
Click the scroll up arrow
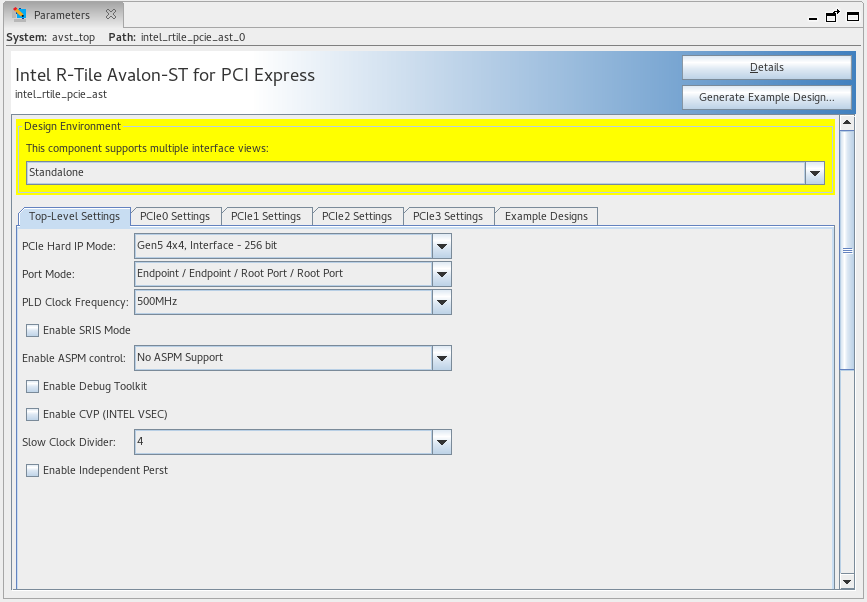tap(847, 124)
